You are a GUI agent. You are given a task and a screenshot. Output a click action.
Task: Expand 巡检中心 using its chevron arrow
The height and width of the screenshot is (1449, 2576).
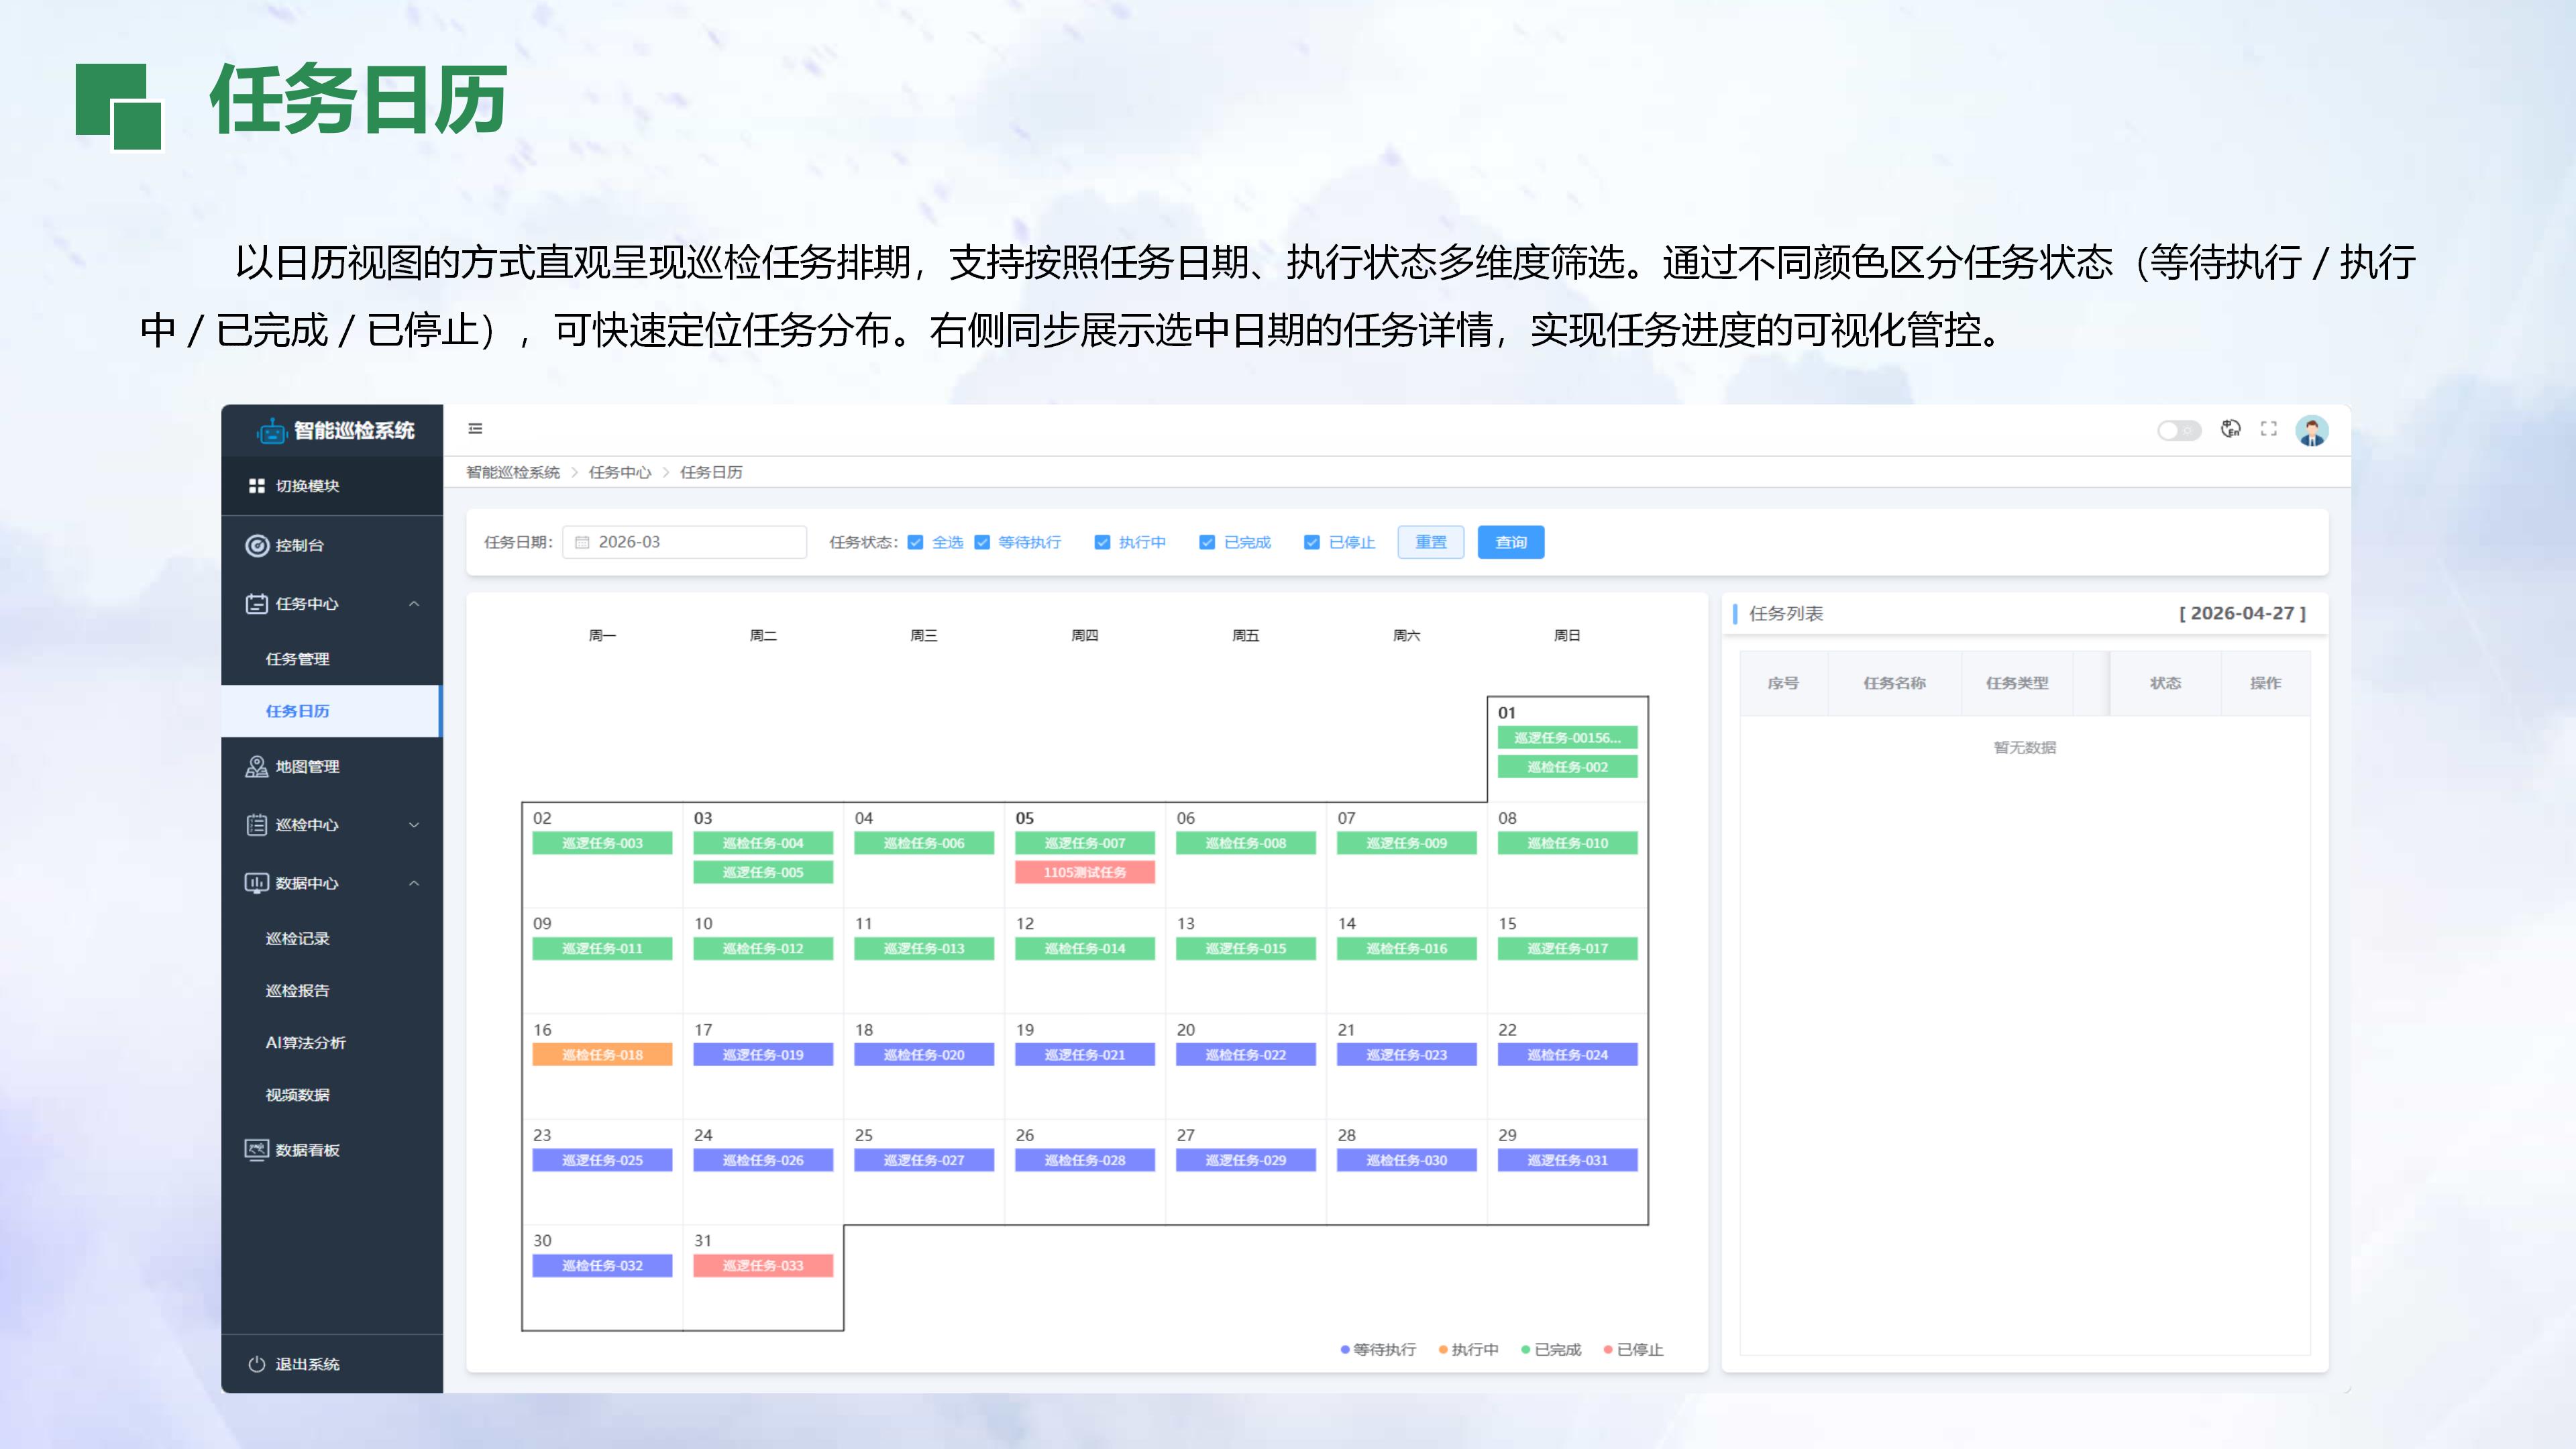coord(414,825)
